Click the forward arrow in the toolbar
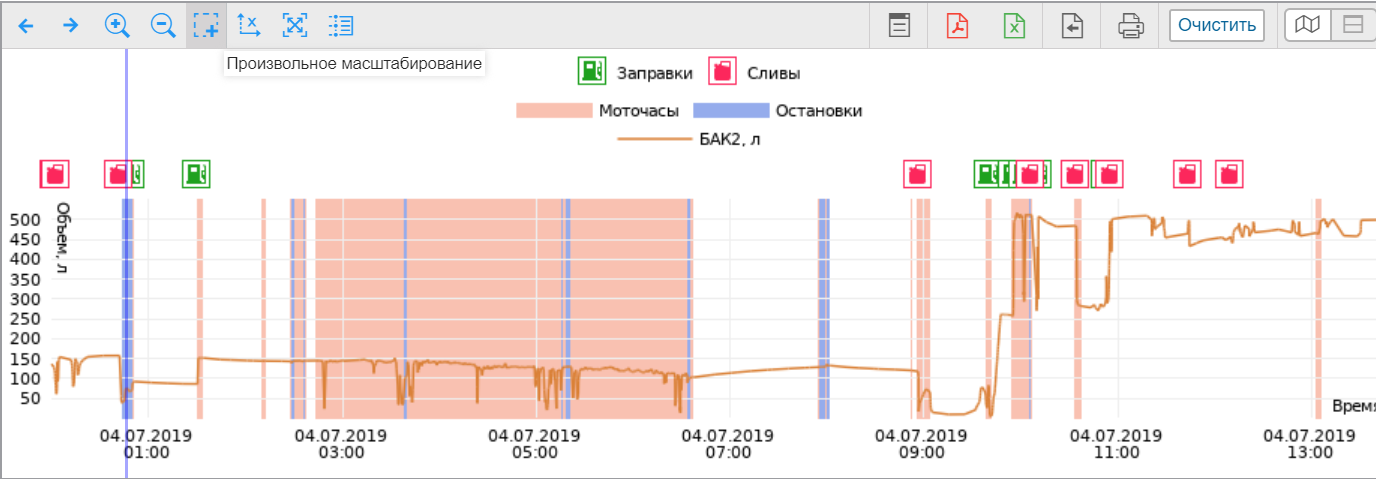1376x481 pixels. [x=70, y=25]
